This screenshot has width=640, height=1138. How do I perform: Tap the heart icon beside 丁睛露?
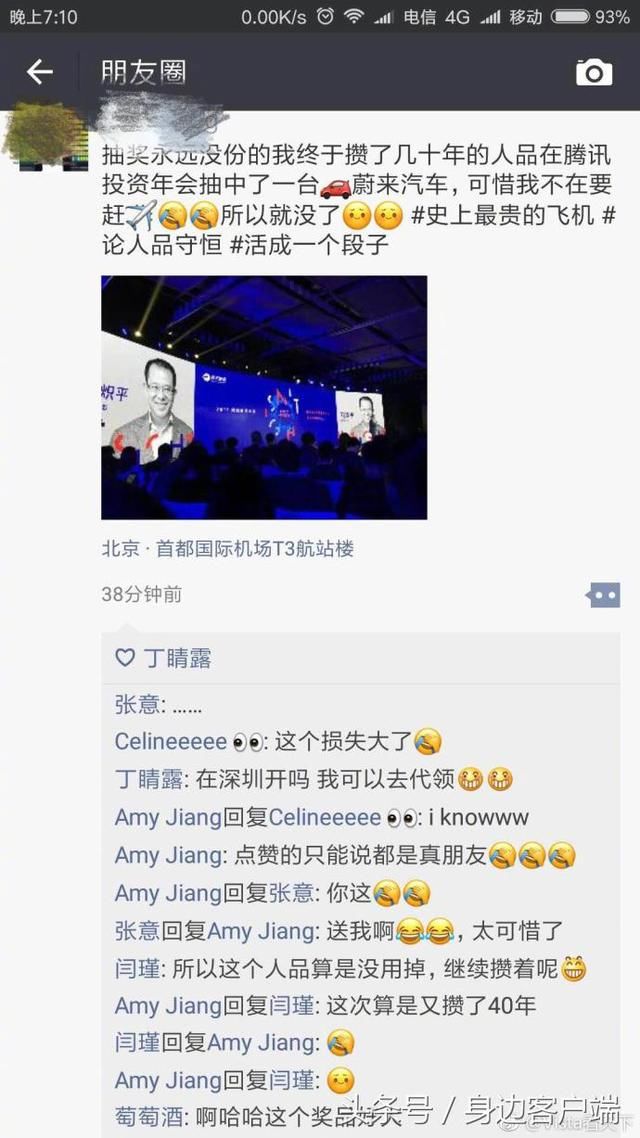point(125,658)
